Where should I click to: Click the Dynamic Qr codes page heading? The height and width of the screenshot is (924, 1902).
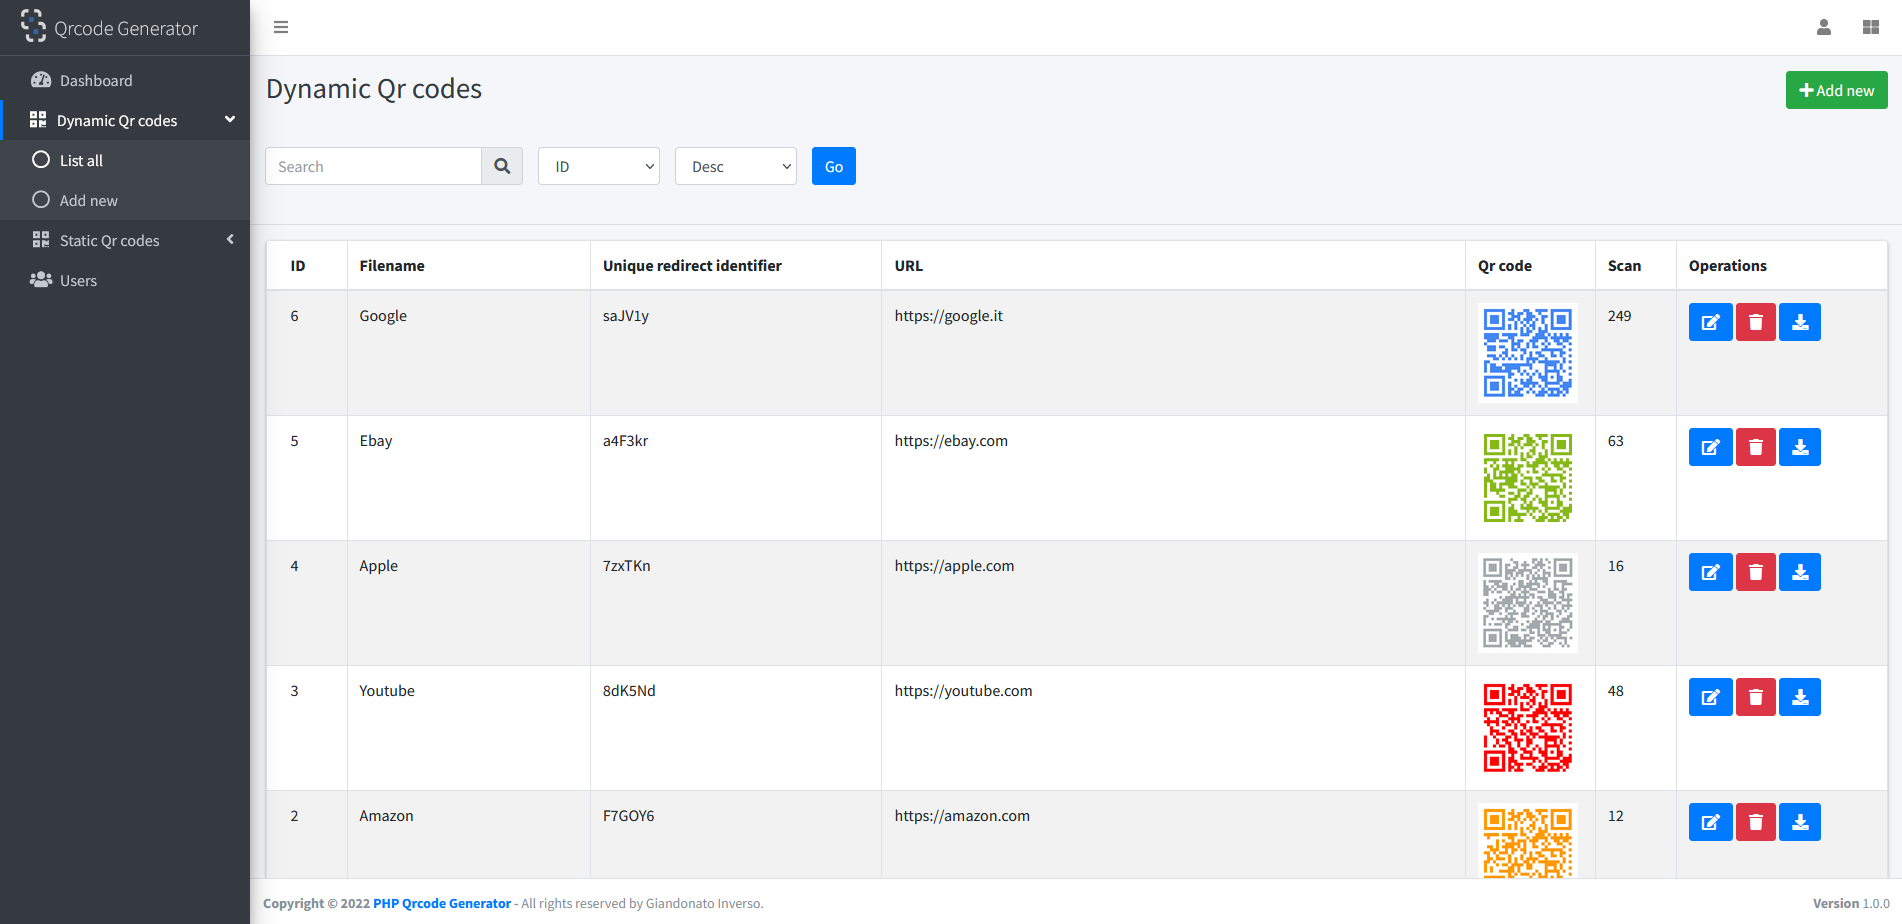click(374, 89)
